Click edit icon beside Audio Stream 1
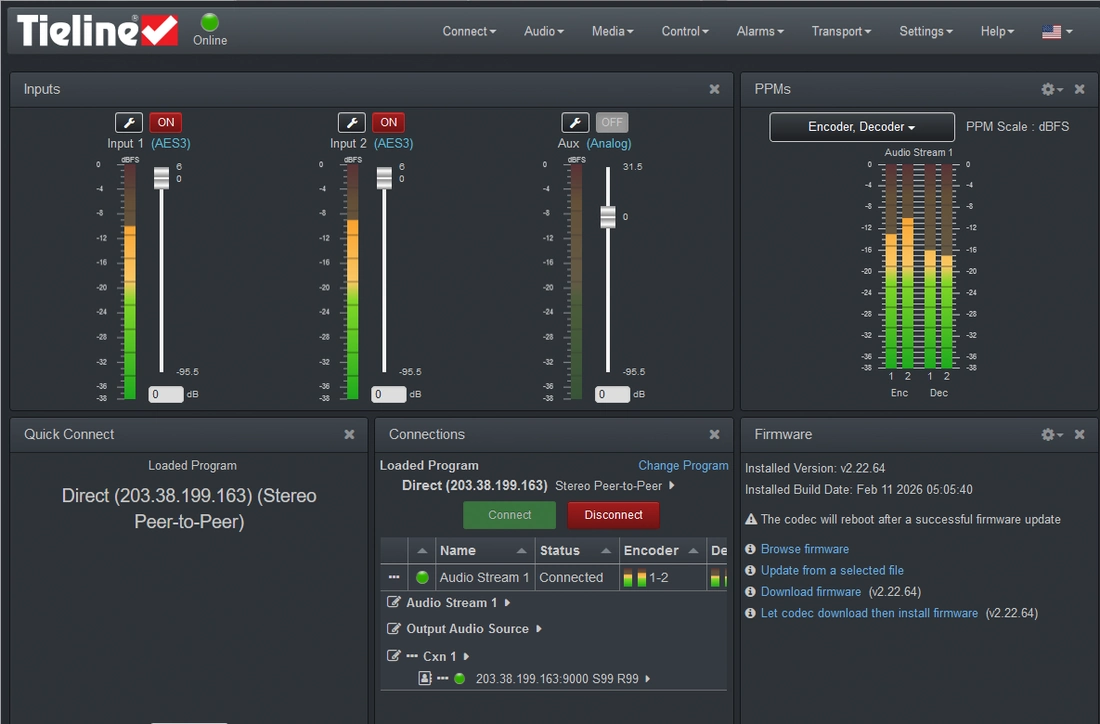The image size is (1100, 724). coord(394,603)
